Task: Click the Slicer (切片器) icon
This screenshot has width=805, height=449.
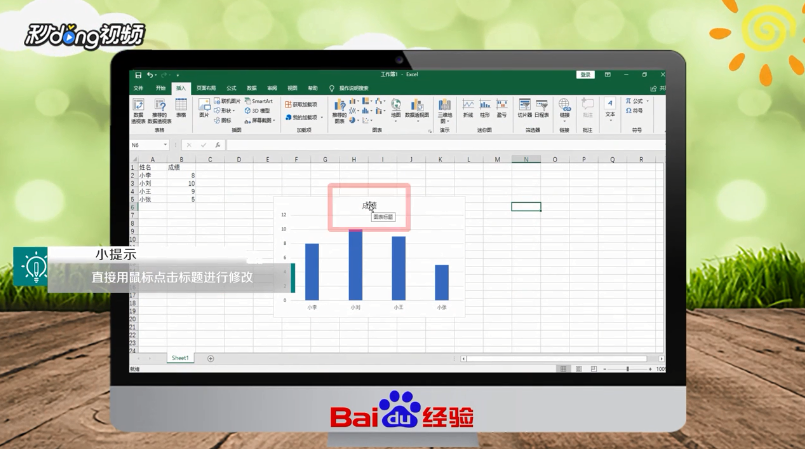Action: [525, 108]
